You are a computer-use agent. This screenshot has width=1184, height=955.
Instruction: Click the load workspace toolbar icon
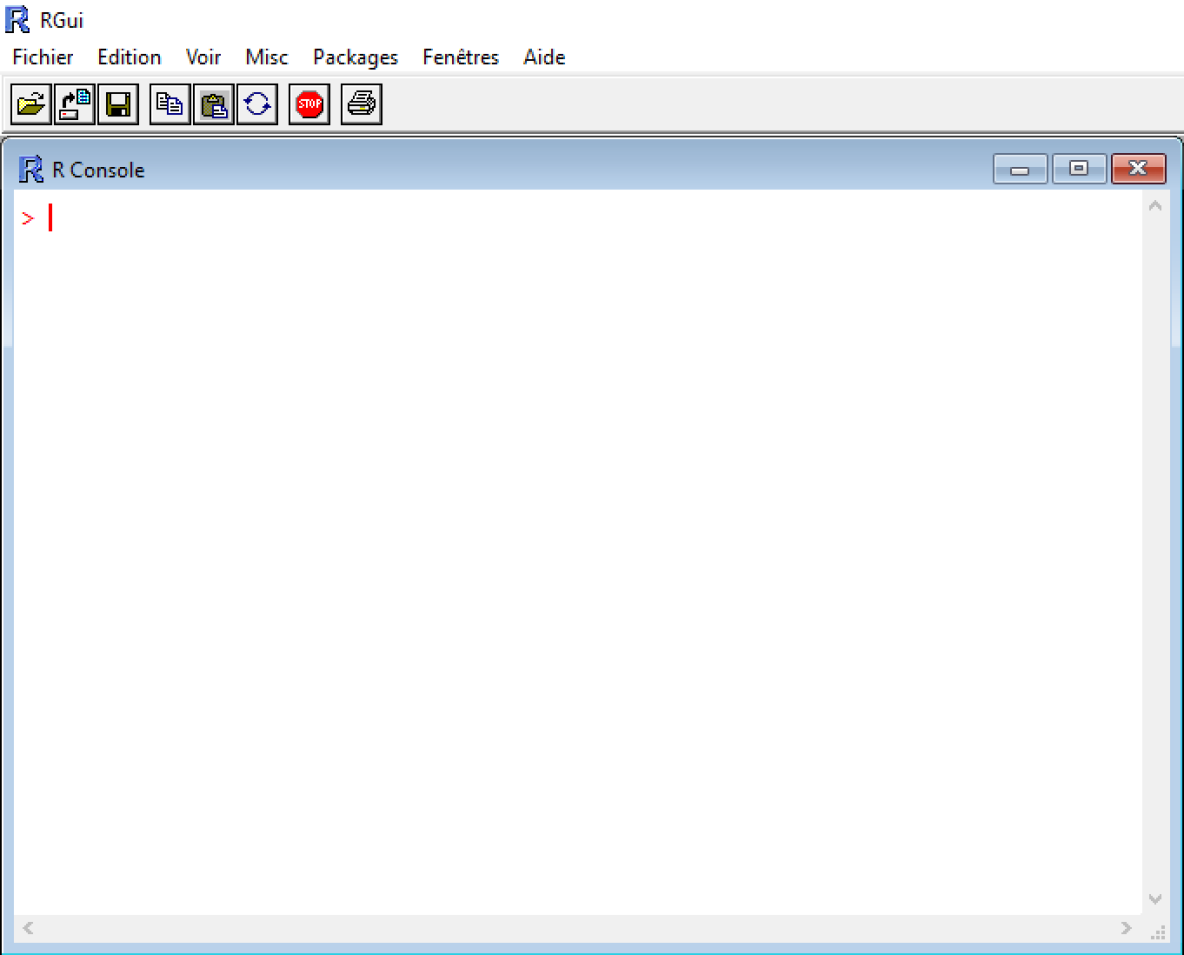75,104
